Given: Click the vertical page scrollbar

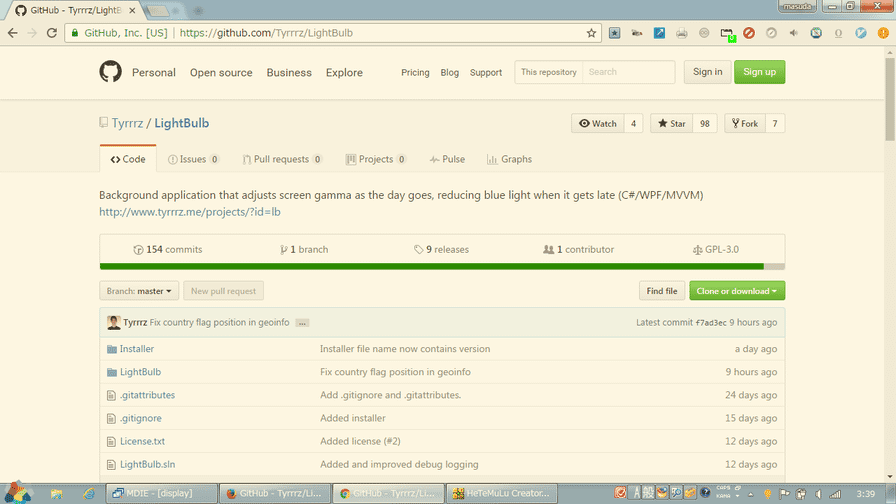Looking at the screenshot, I should coord(890,97).
